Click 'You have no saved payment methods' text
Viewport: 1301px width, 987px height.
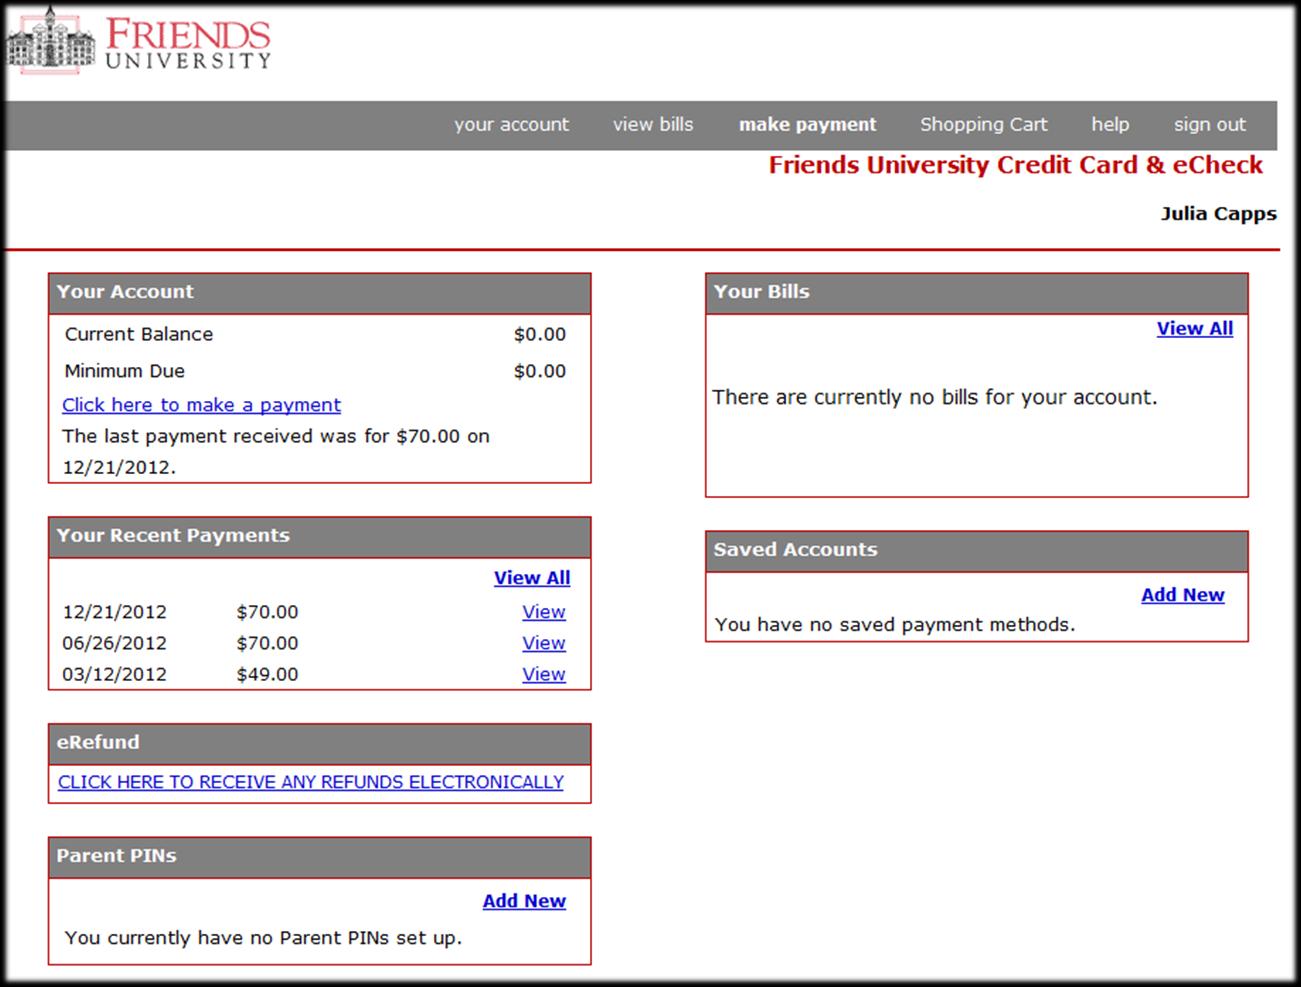click(895, 625)
